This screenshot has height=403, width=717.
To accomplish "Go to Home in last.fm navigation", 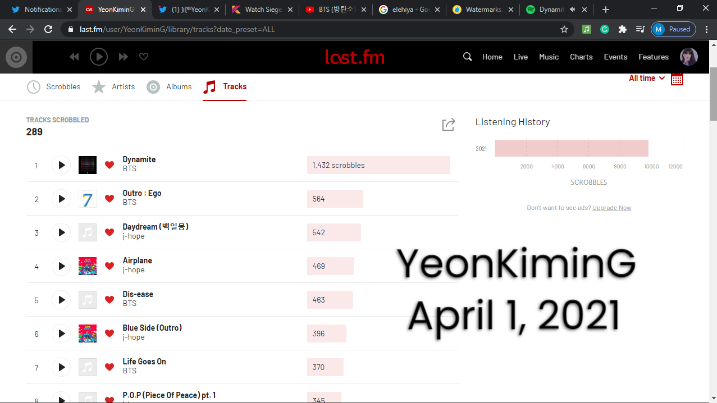I will pyautogui.click(x=492, y=57).
